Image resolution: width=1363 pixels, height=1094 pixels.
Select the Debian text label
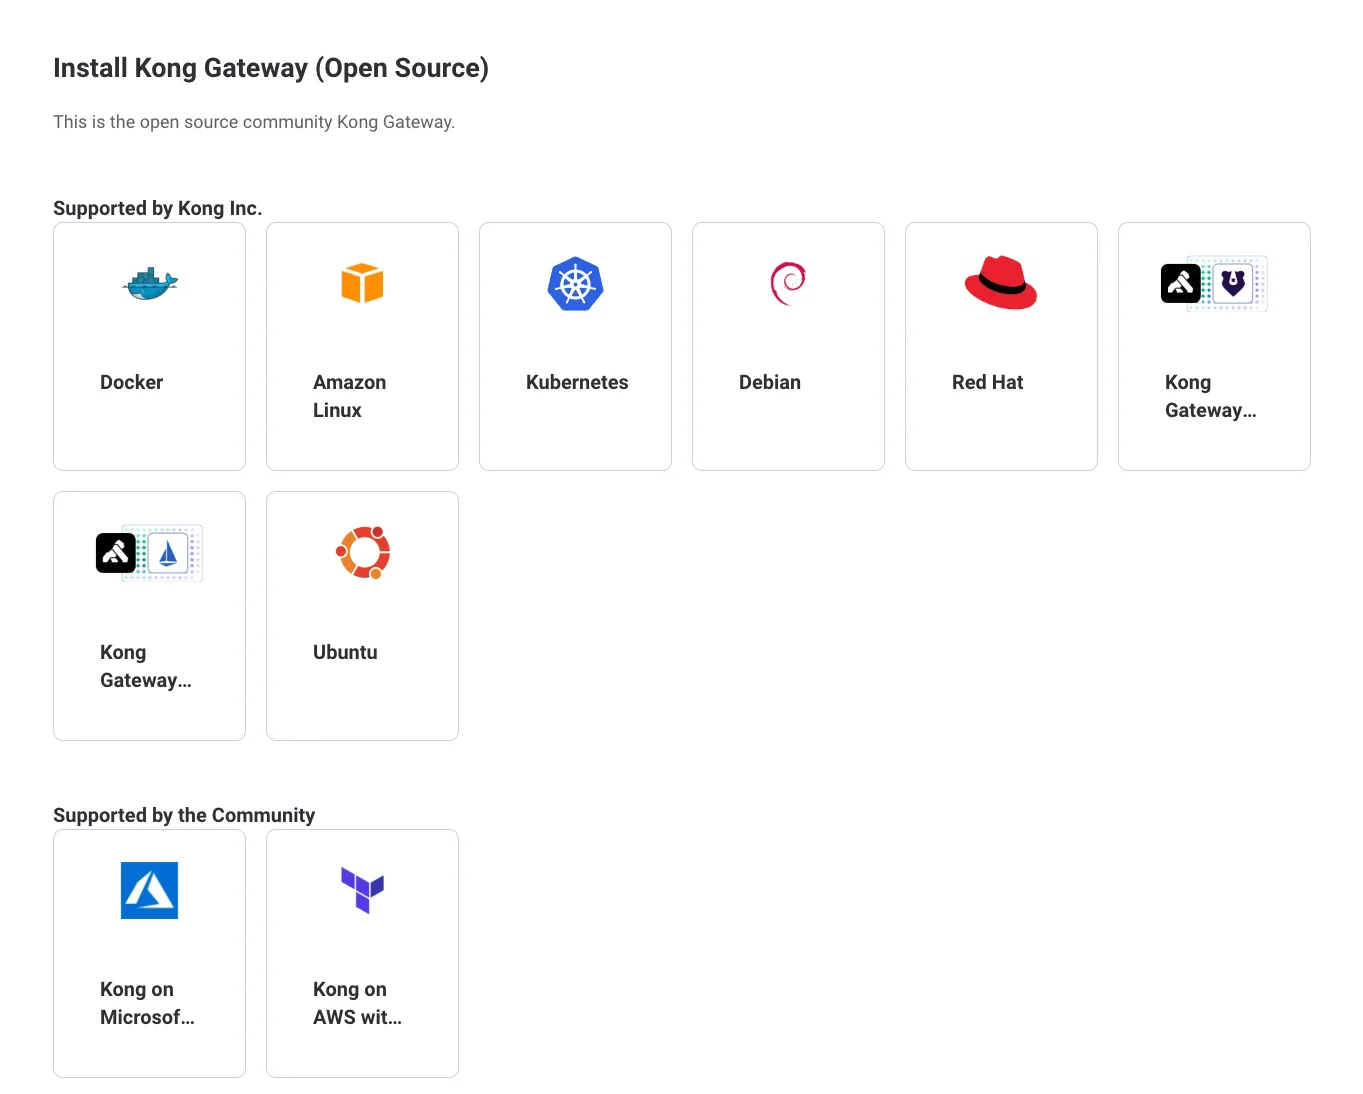pos(769,383)
